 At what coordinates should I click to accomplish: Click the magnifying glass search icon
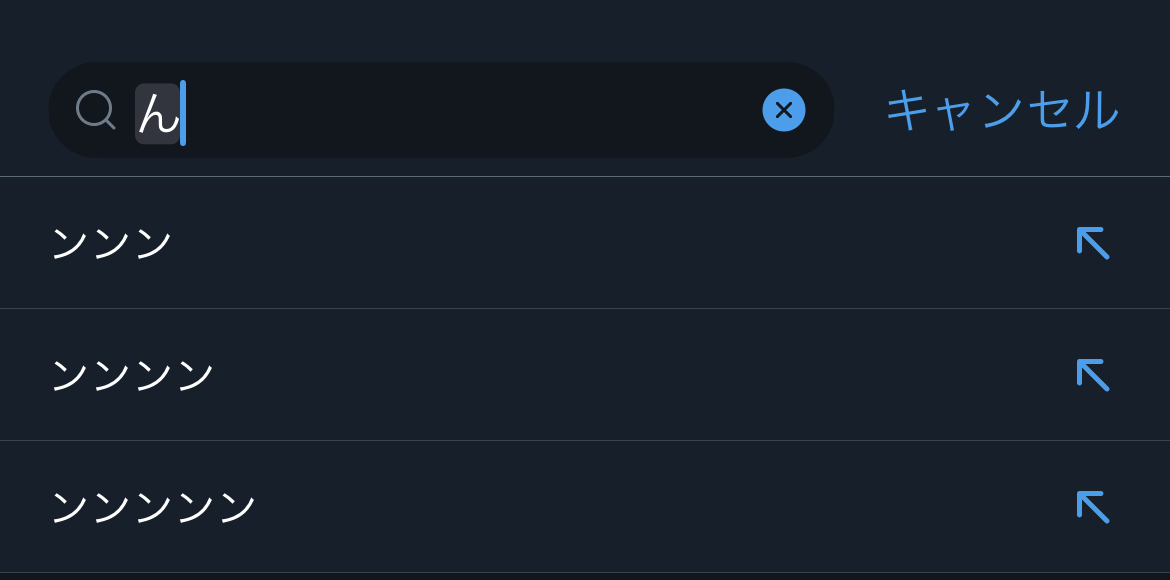pyautogui.click(x=95, y=110)
